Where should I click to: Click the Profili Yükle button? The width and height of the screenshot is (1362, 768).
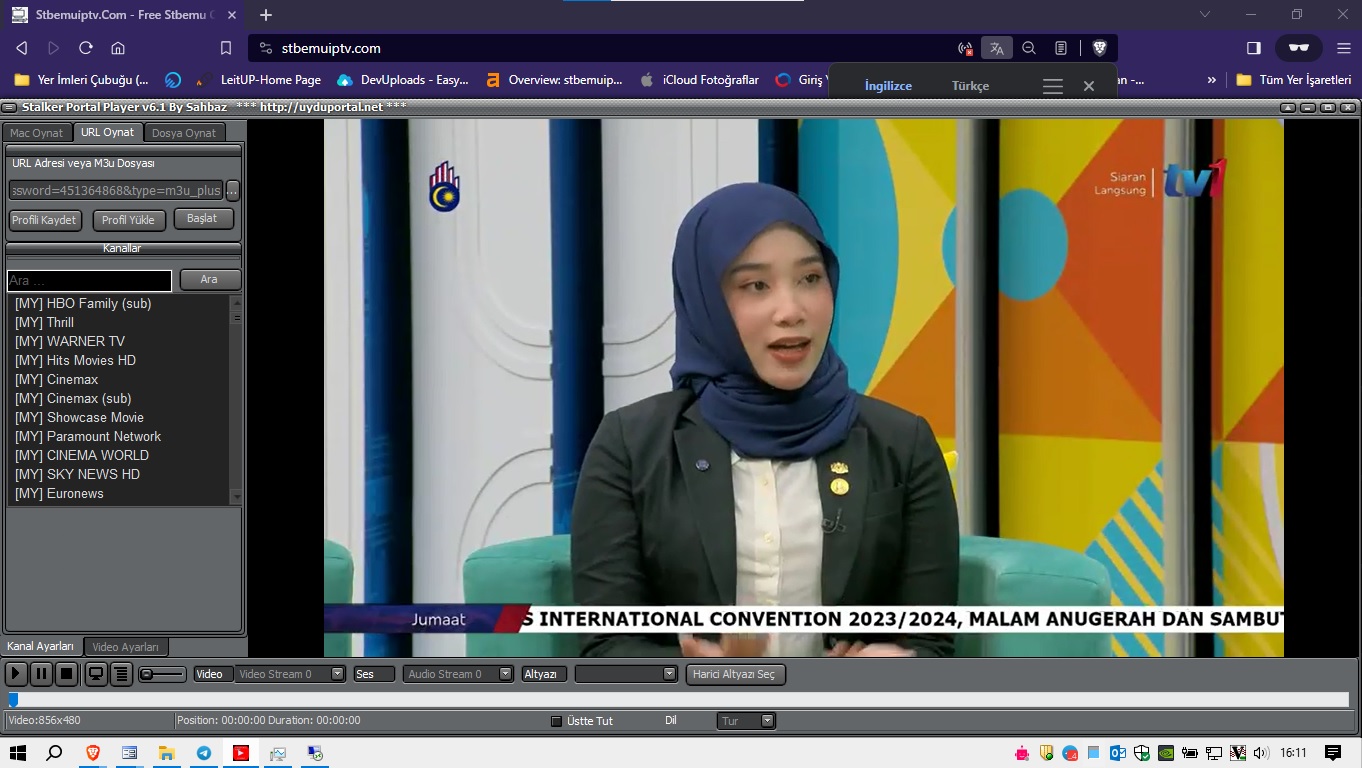tap(129, 220)
